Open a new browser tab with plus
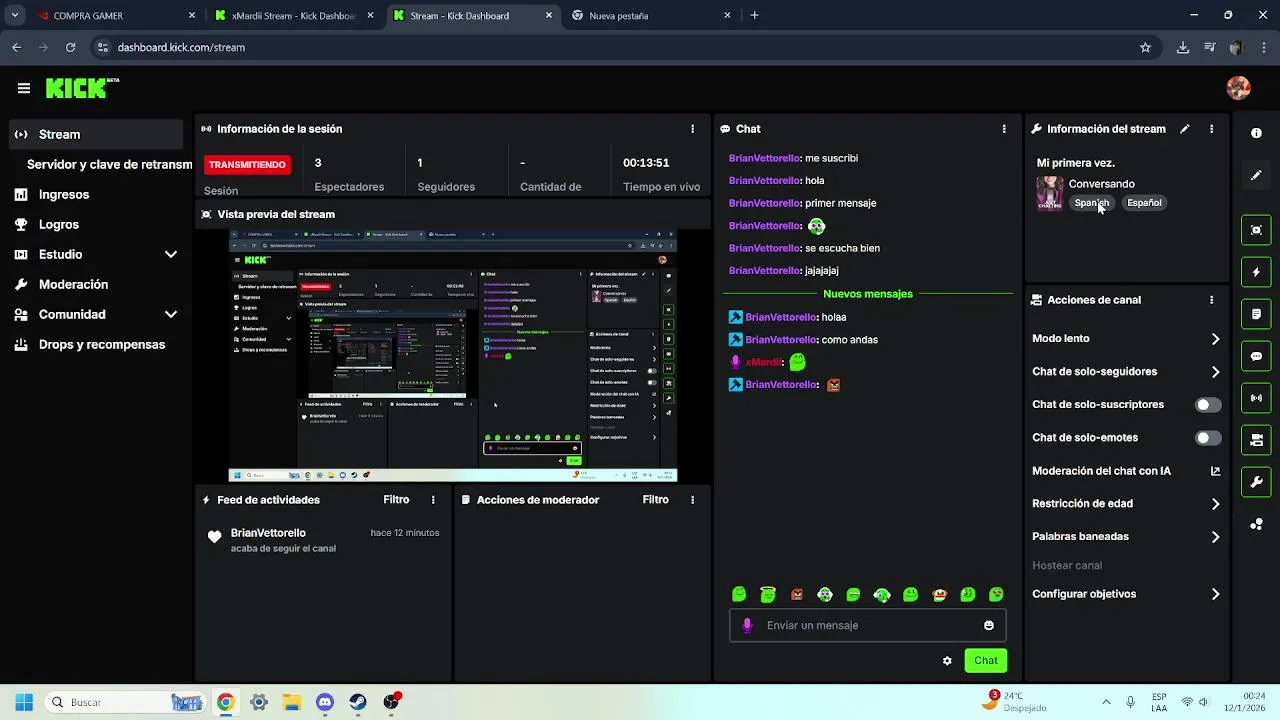The image size is (1280, 720). pos(754,15)
